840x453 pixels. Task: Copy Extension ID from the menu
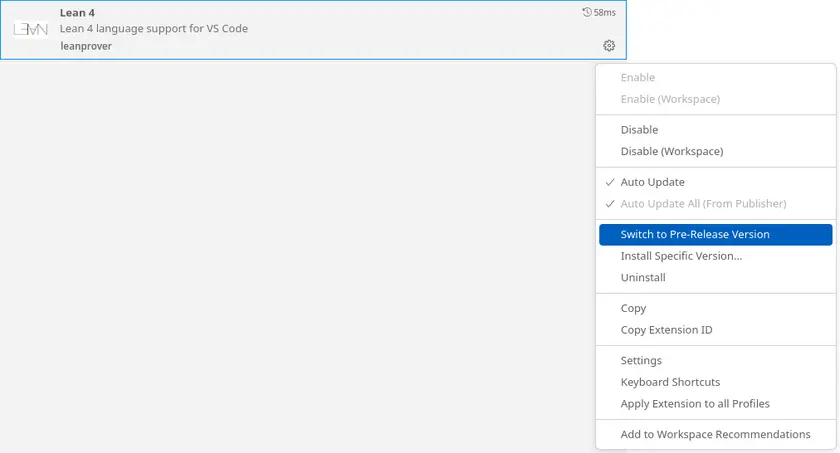(x=716, y=330)
